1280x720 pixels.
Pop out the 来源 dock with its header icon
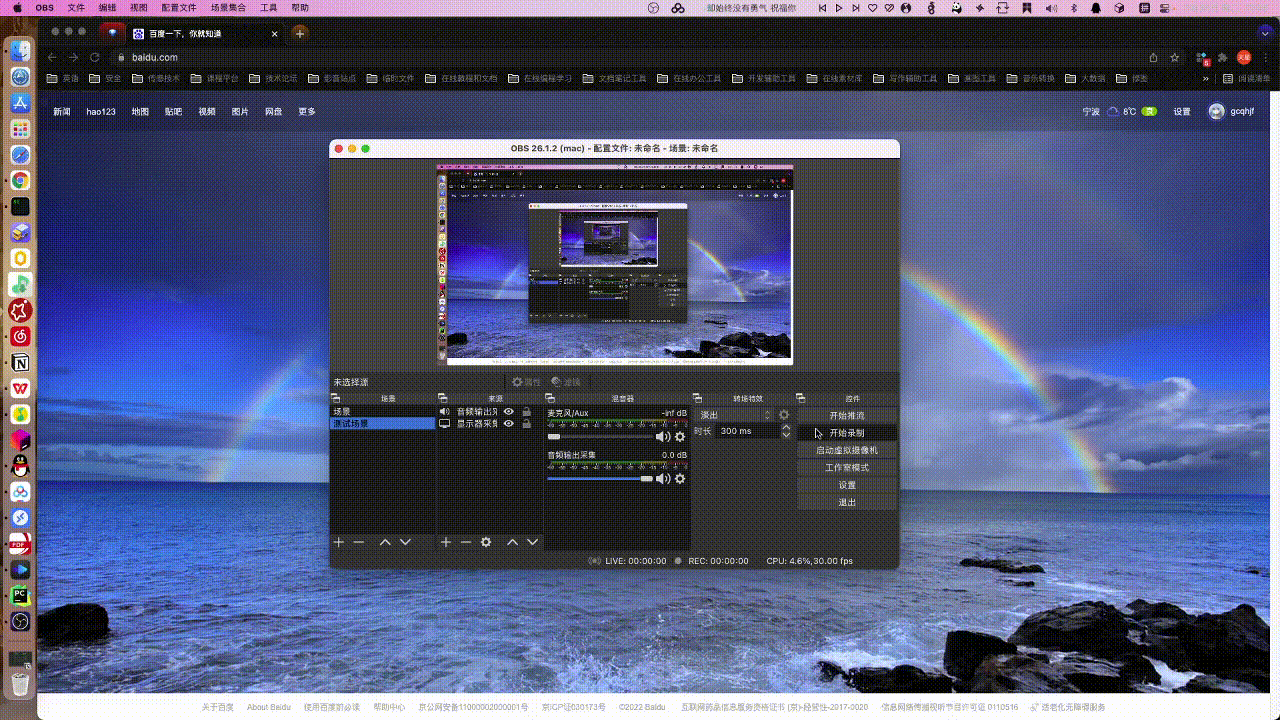pos(443,398)
